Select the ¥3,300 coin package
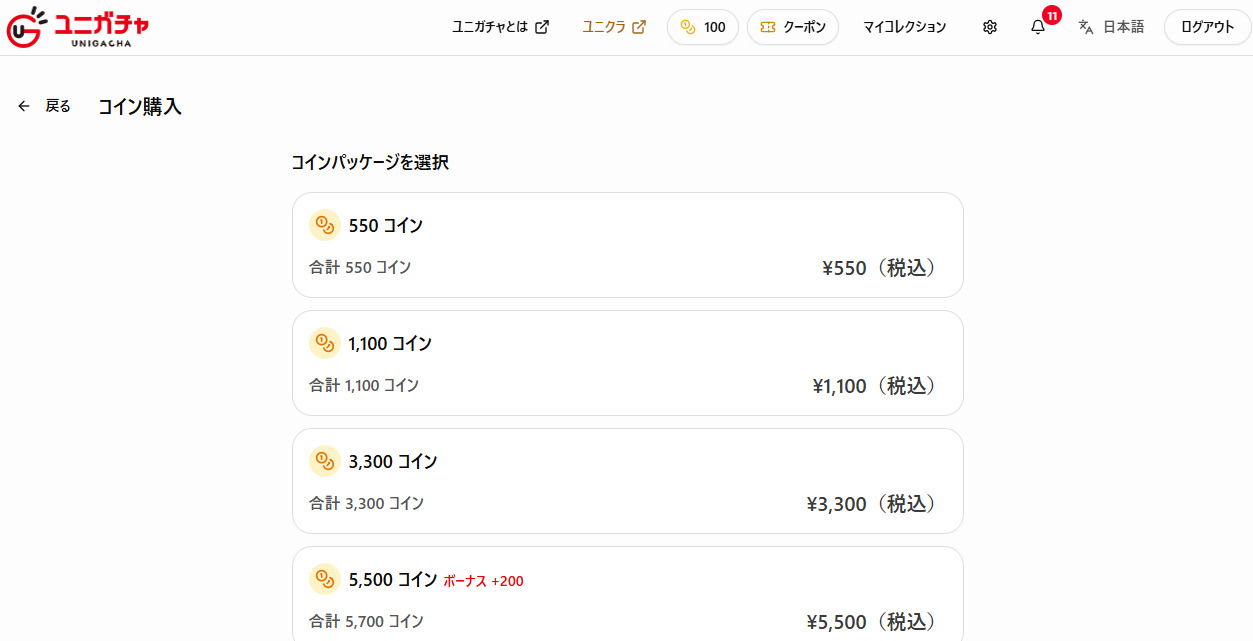Image resolution: width=1253 pixels, height=641 pixels. tap(628, 481)
